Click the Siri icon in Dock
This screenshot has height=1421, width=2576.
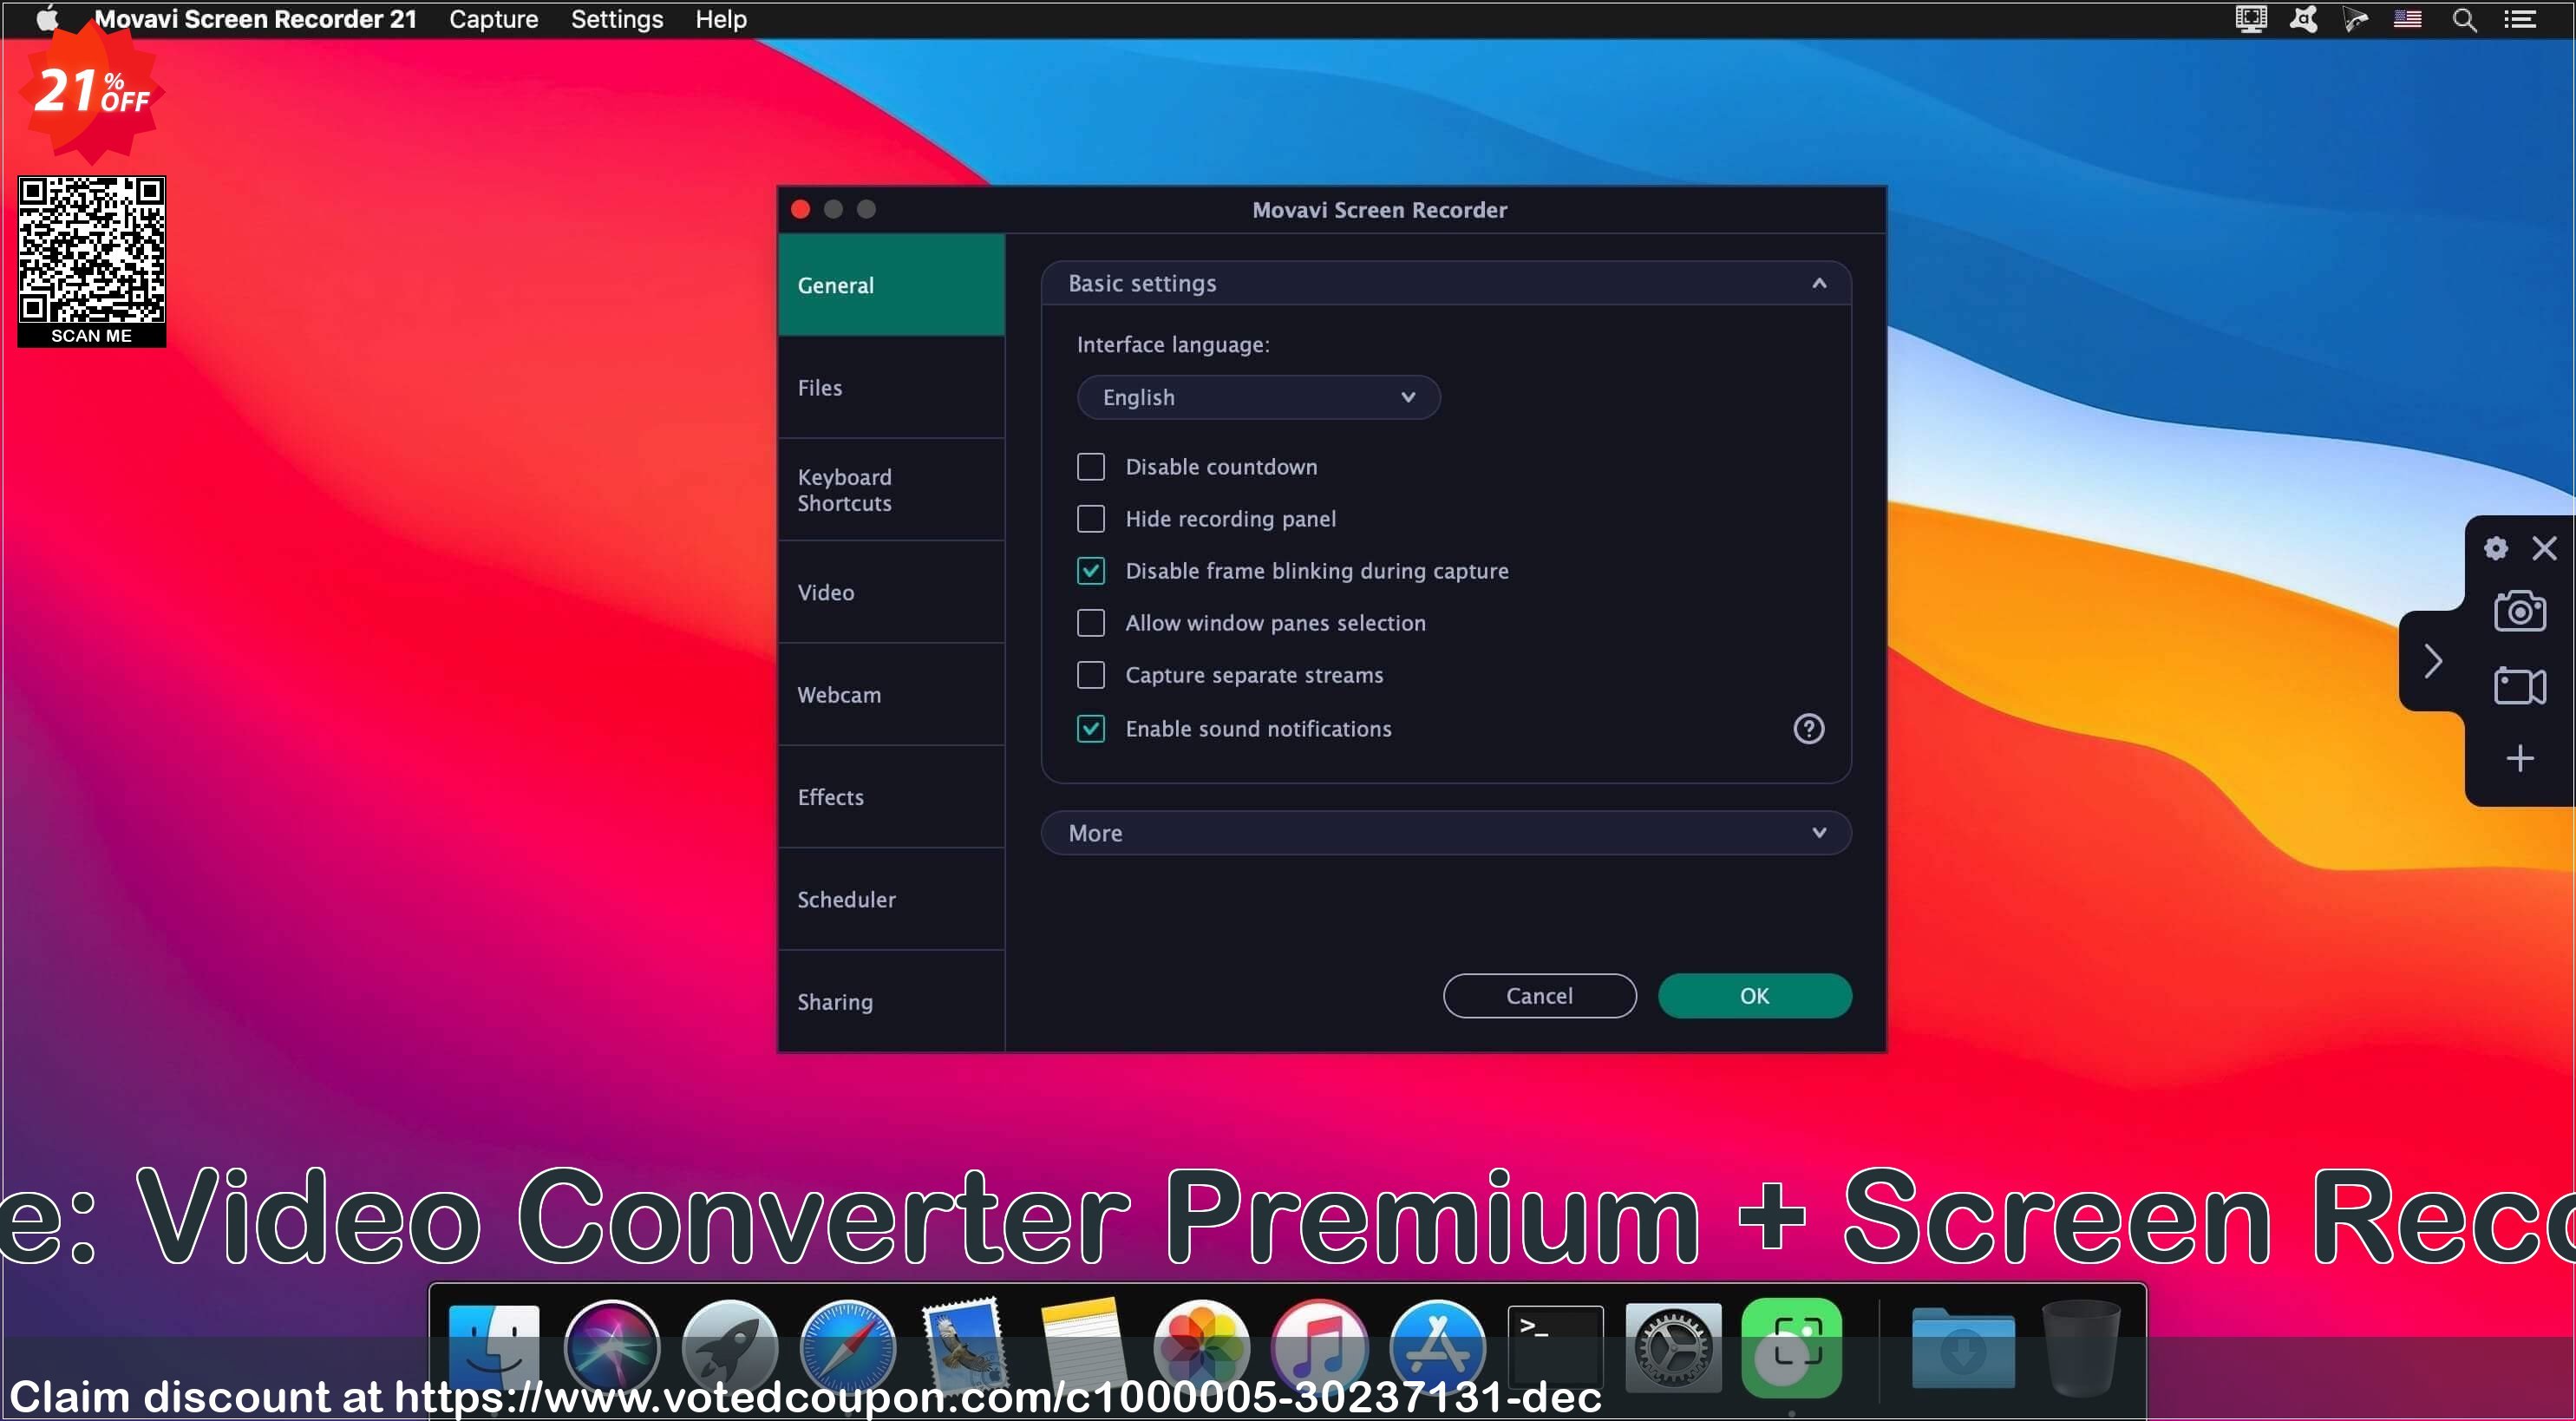pos(612,1346)
